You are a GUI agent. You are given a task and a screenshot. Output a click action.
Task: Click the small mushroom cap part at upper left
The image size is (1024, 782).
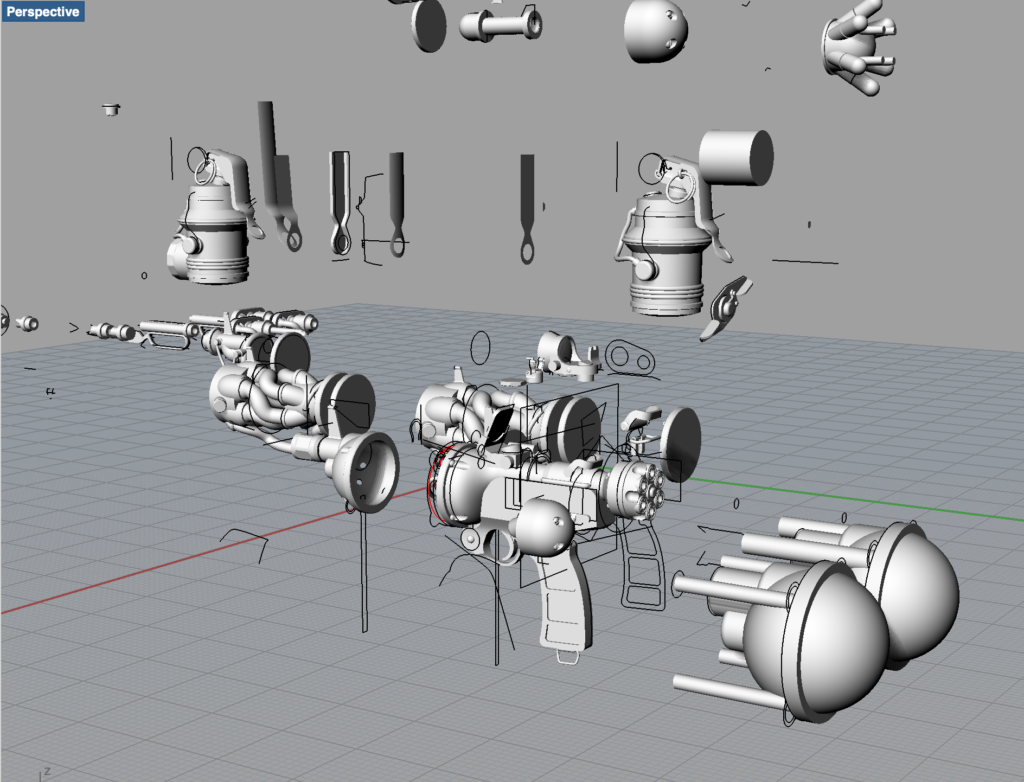coord(108,107)
